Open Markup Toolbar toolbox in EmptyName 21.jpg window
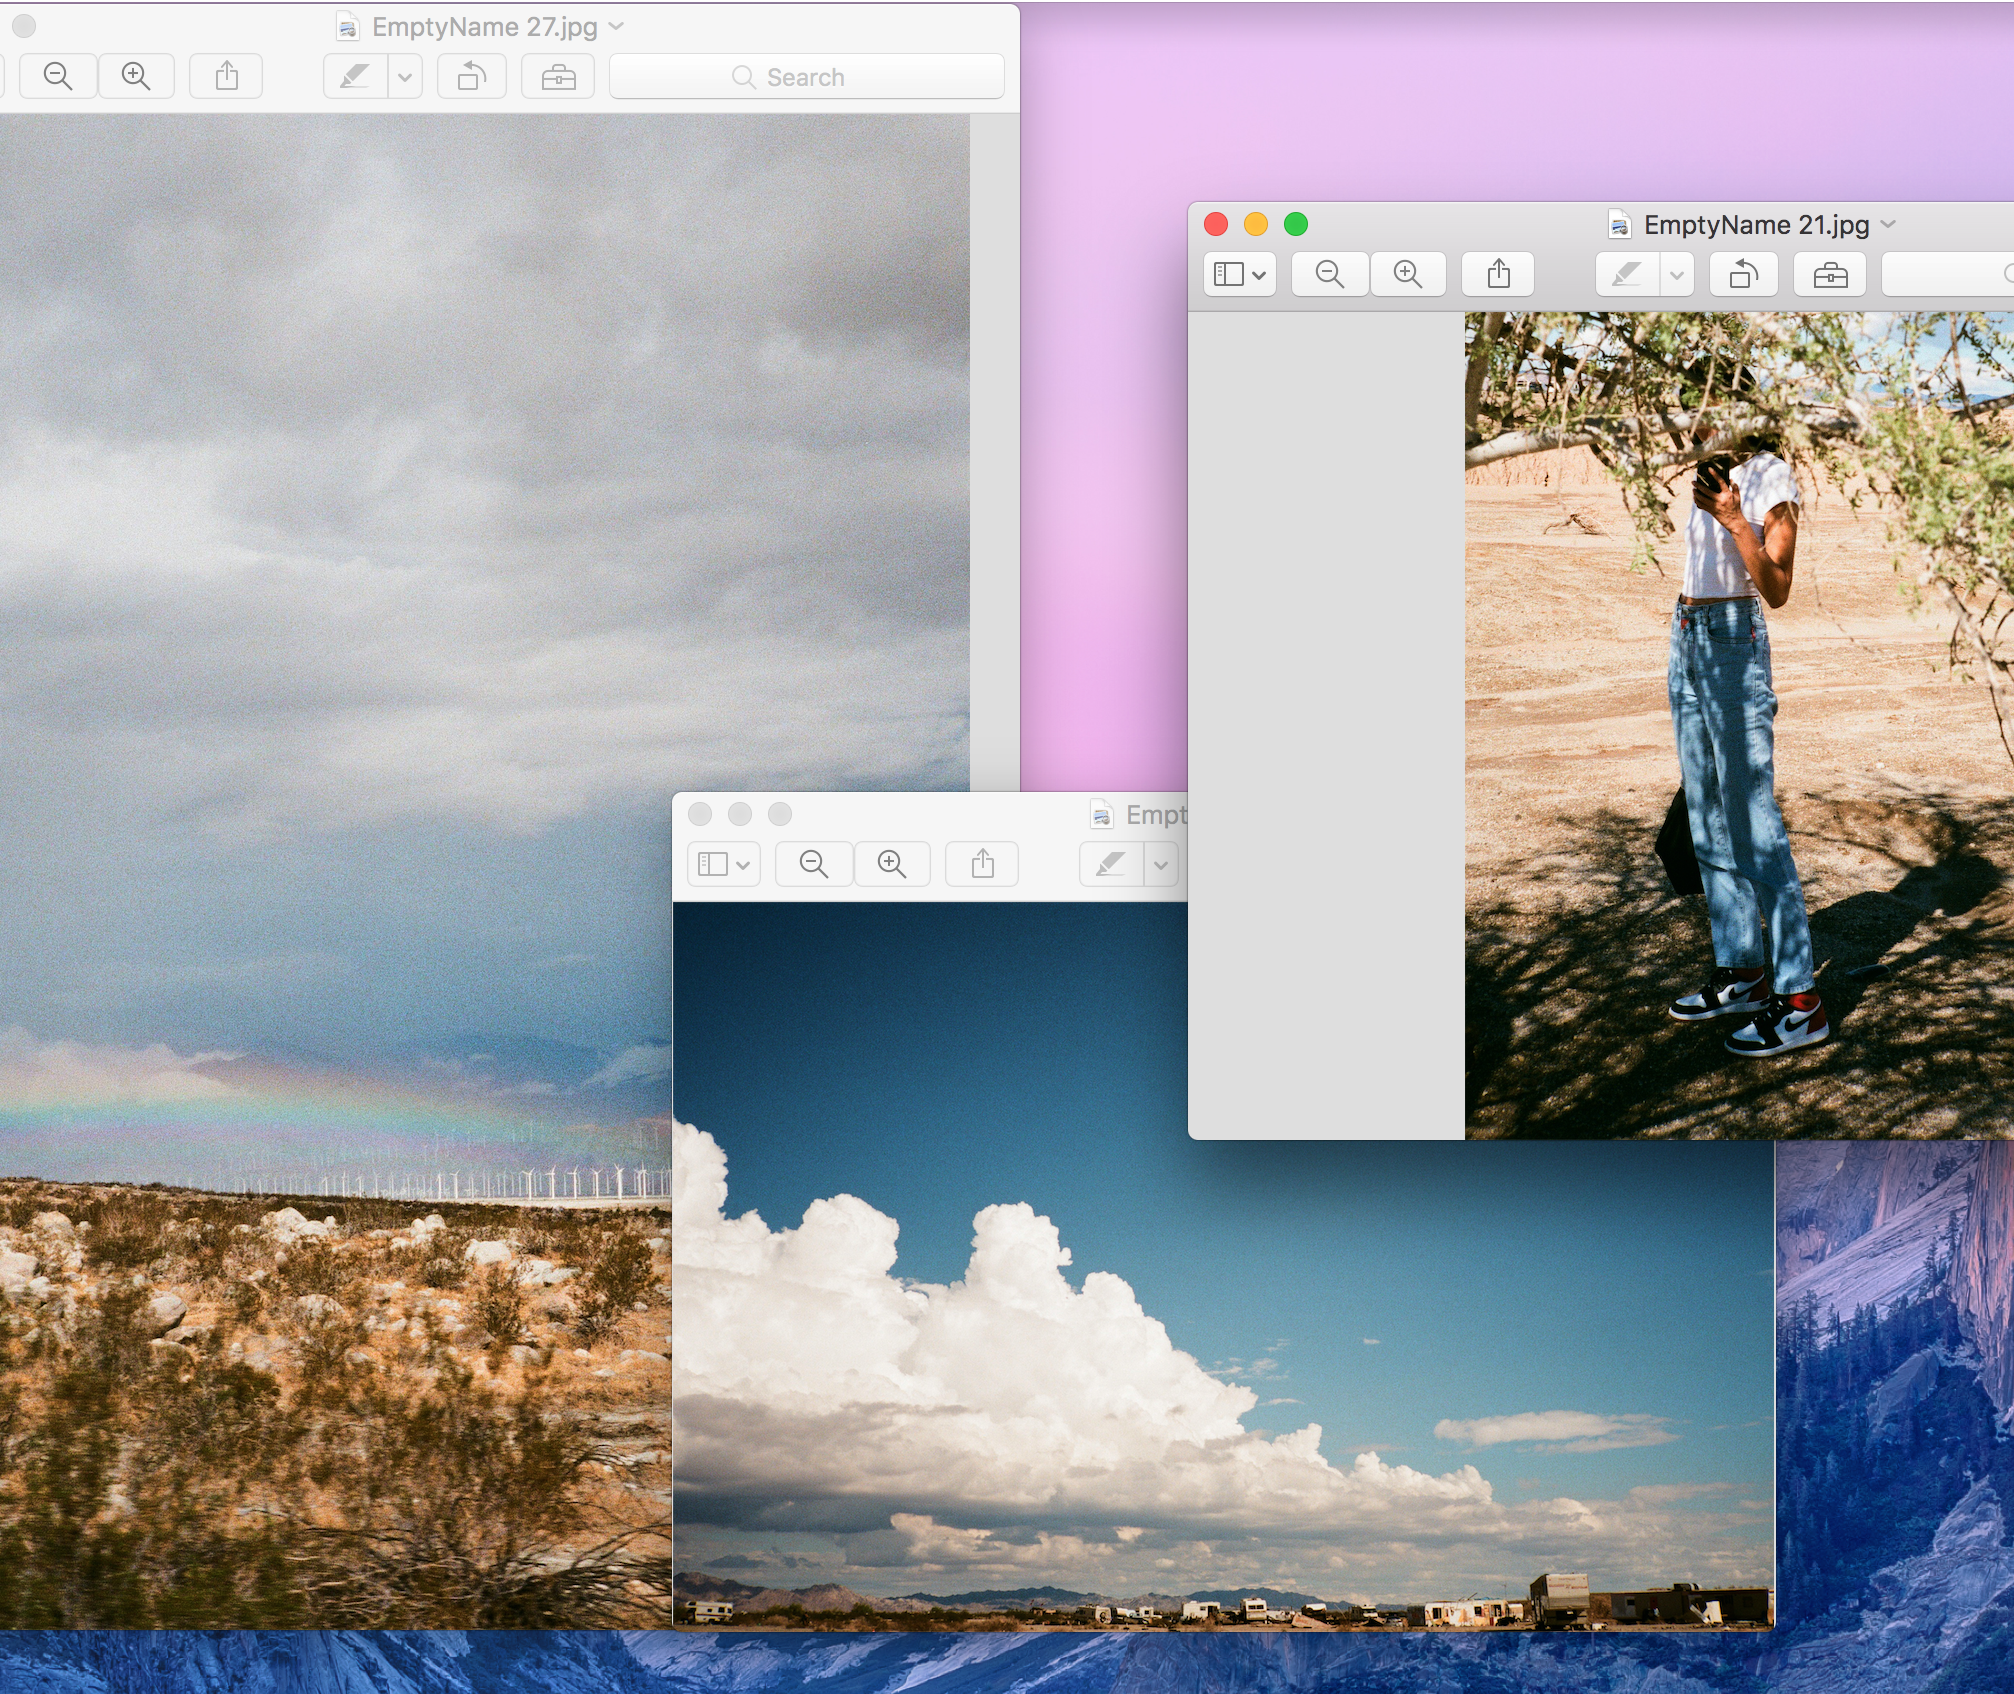This screenshot has width=2014, height=1694. pyautogui.click(x=1830, y=274)
